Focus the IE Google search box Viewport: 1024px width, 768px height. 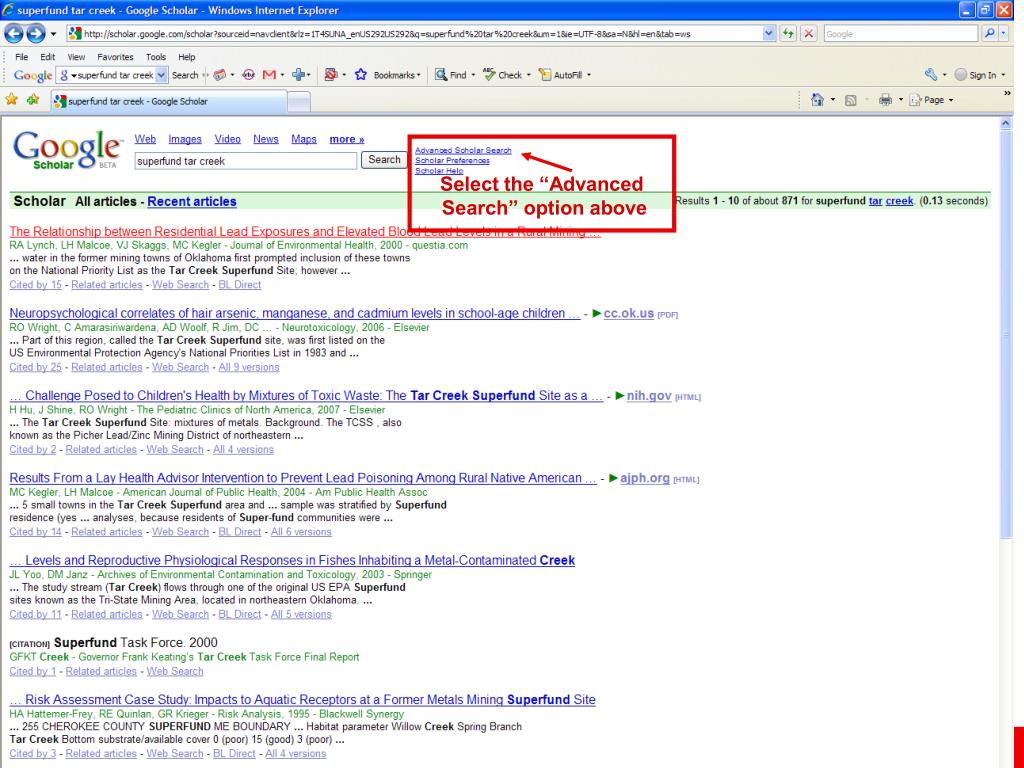899,33
